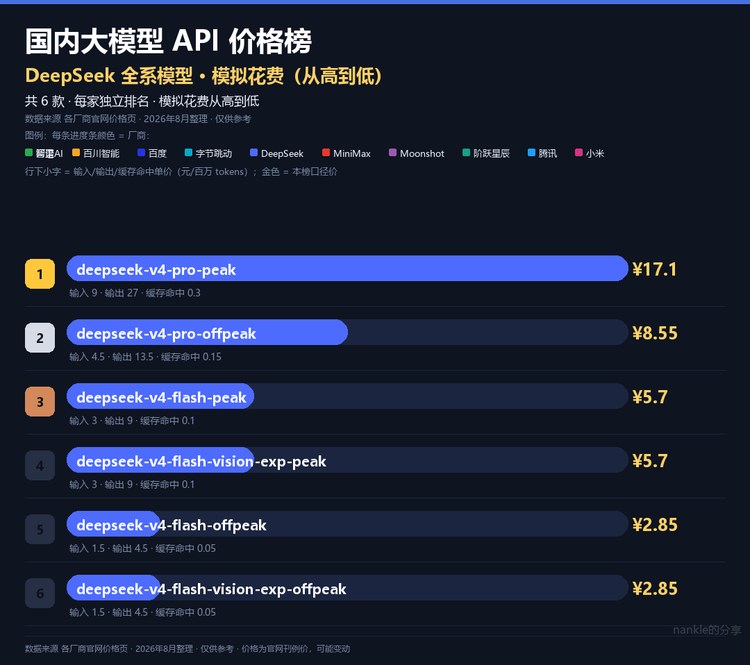This screenshot has width=750, height=665.
Task: Click the deepseek-v4-flash-peak bar label
Action: [161, 398]
